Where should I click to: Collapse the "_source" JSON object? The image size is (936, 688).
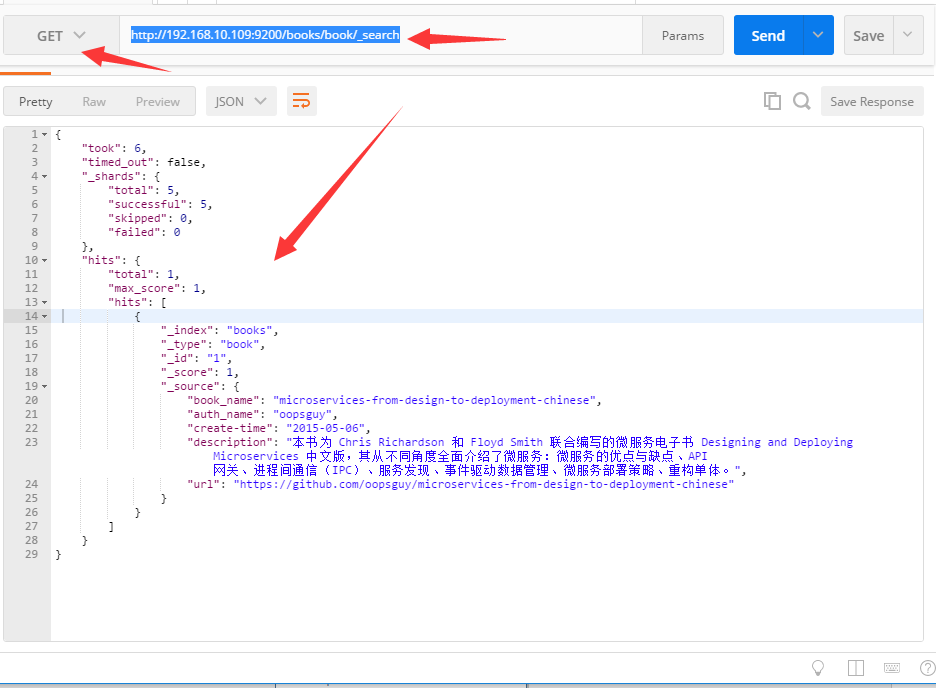[44, 386]
